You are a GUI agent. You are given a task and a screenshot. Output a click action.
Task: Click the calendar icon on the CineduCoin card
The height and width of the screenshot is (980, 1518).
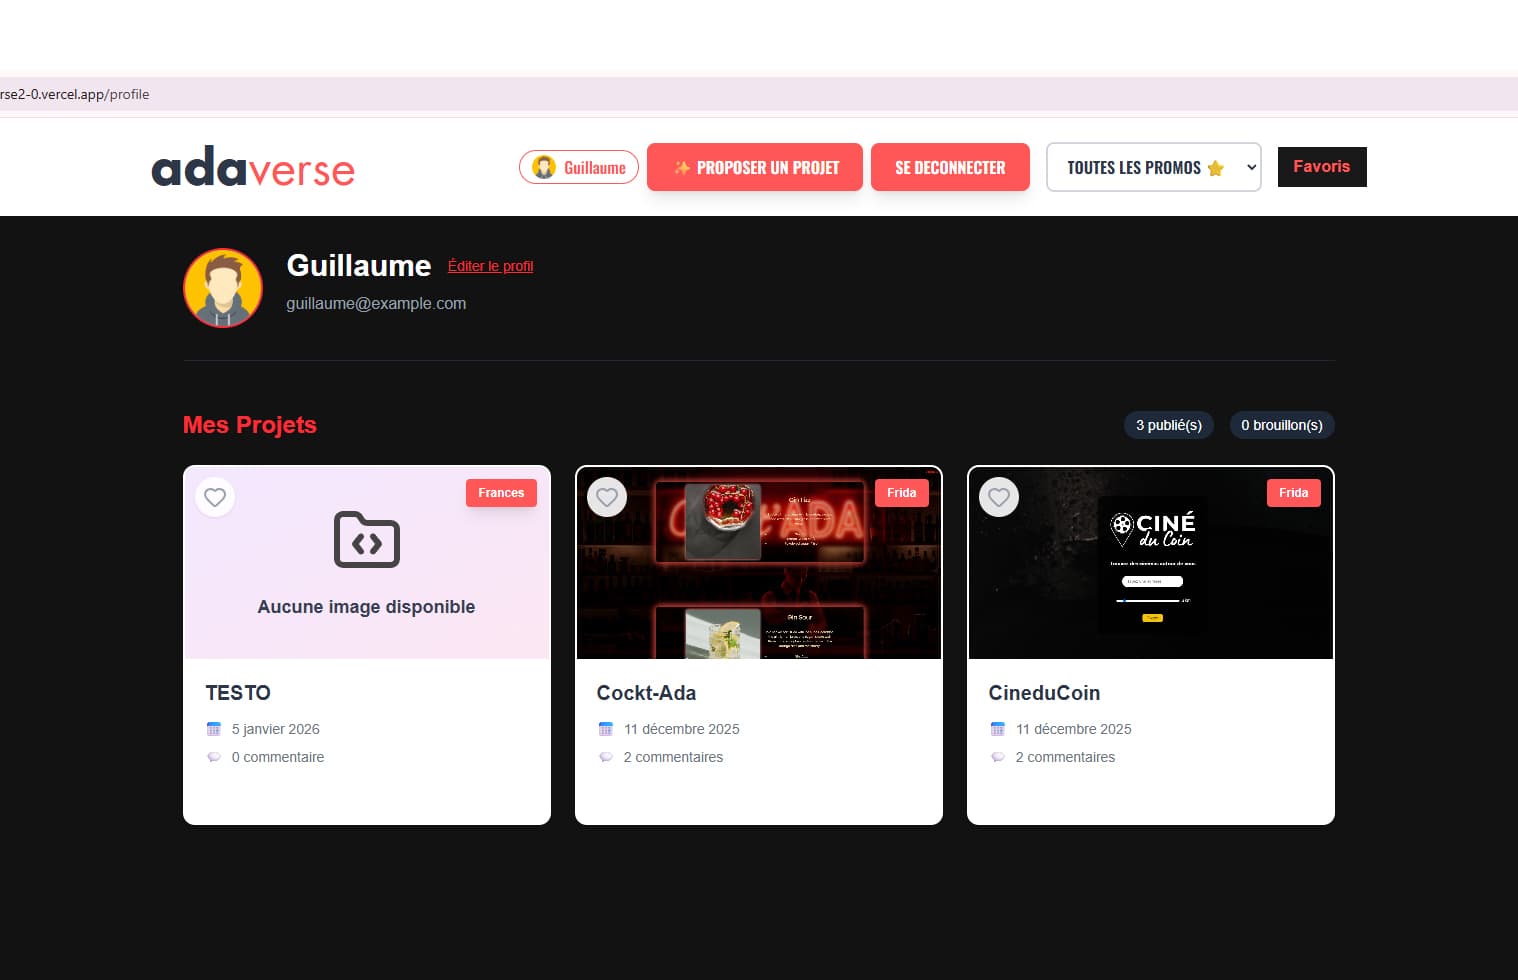(998, 729)
